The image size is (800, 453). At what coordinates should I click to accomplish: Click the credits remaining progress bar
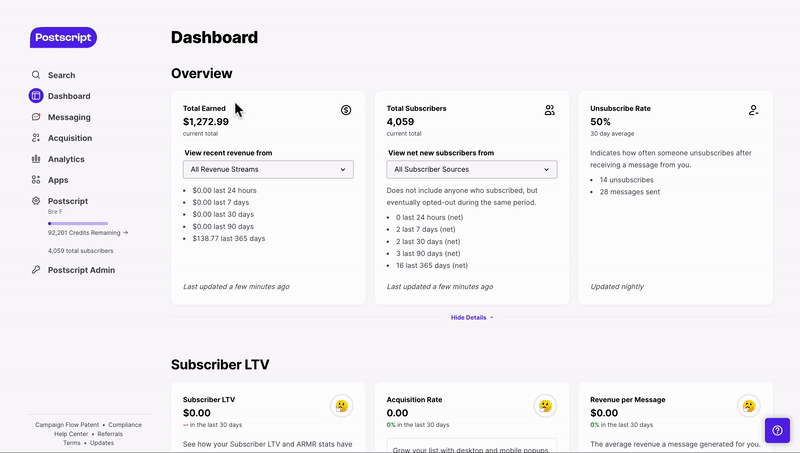coord(78,223)
